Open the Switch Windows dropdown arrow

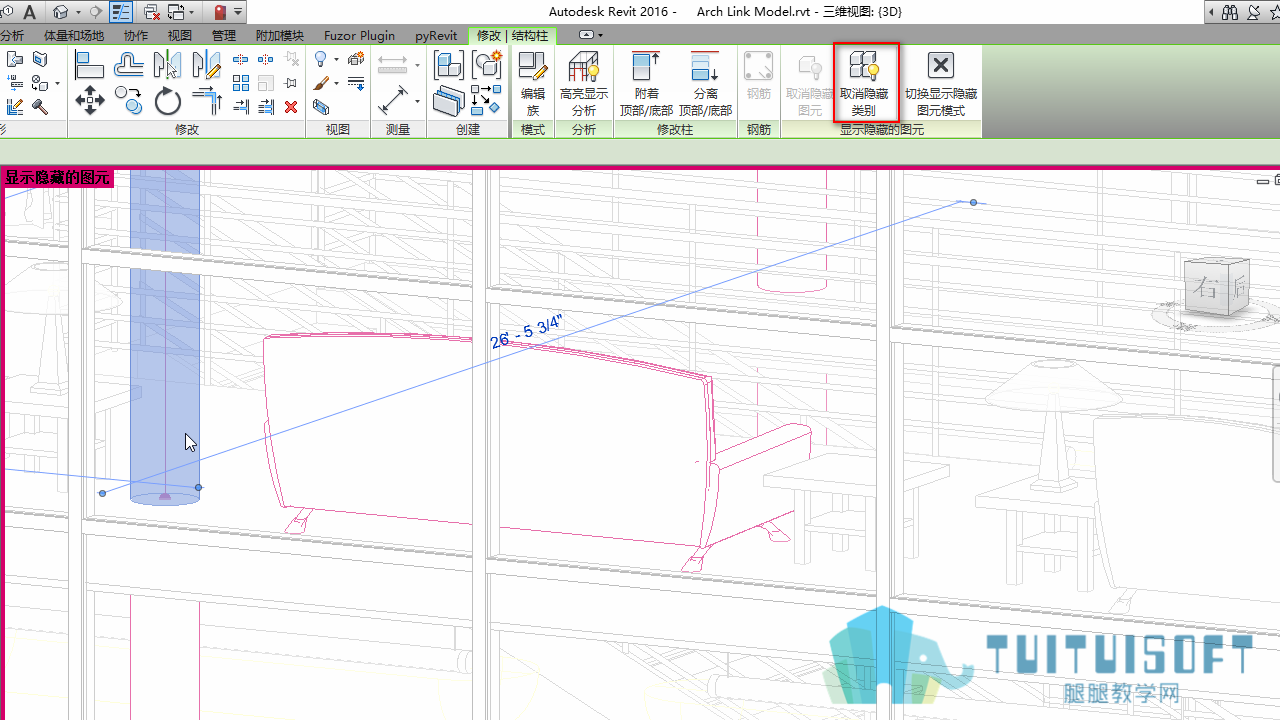click(190, 13)
